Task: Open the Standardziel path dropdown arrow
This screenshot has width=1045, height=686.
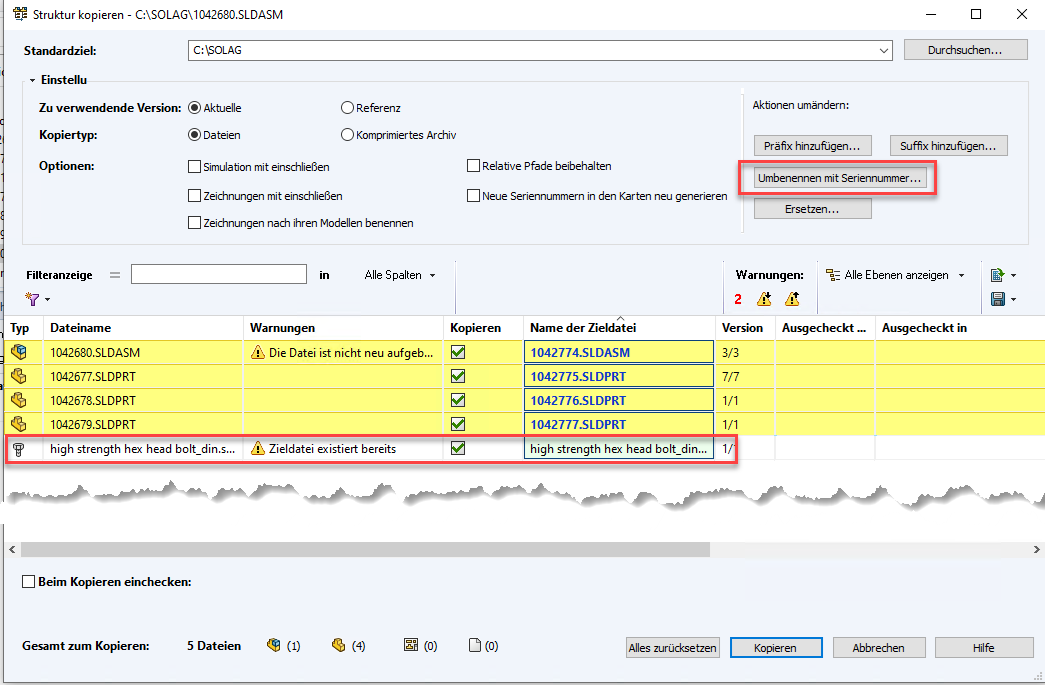Action: (x=883, y=51)
